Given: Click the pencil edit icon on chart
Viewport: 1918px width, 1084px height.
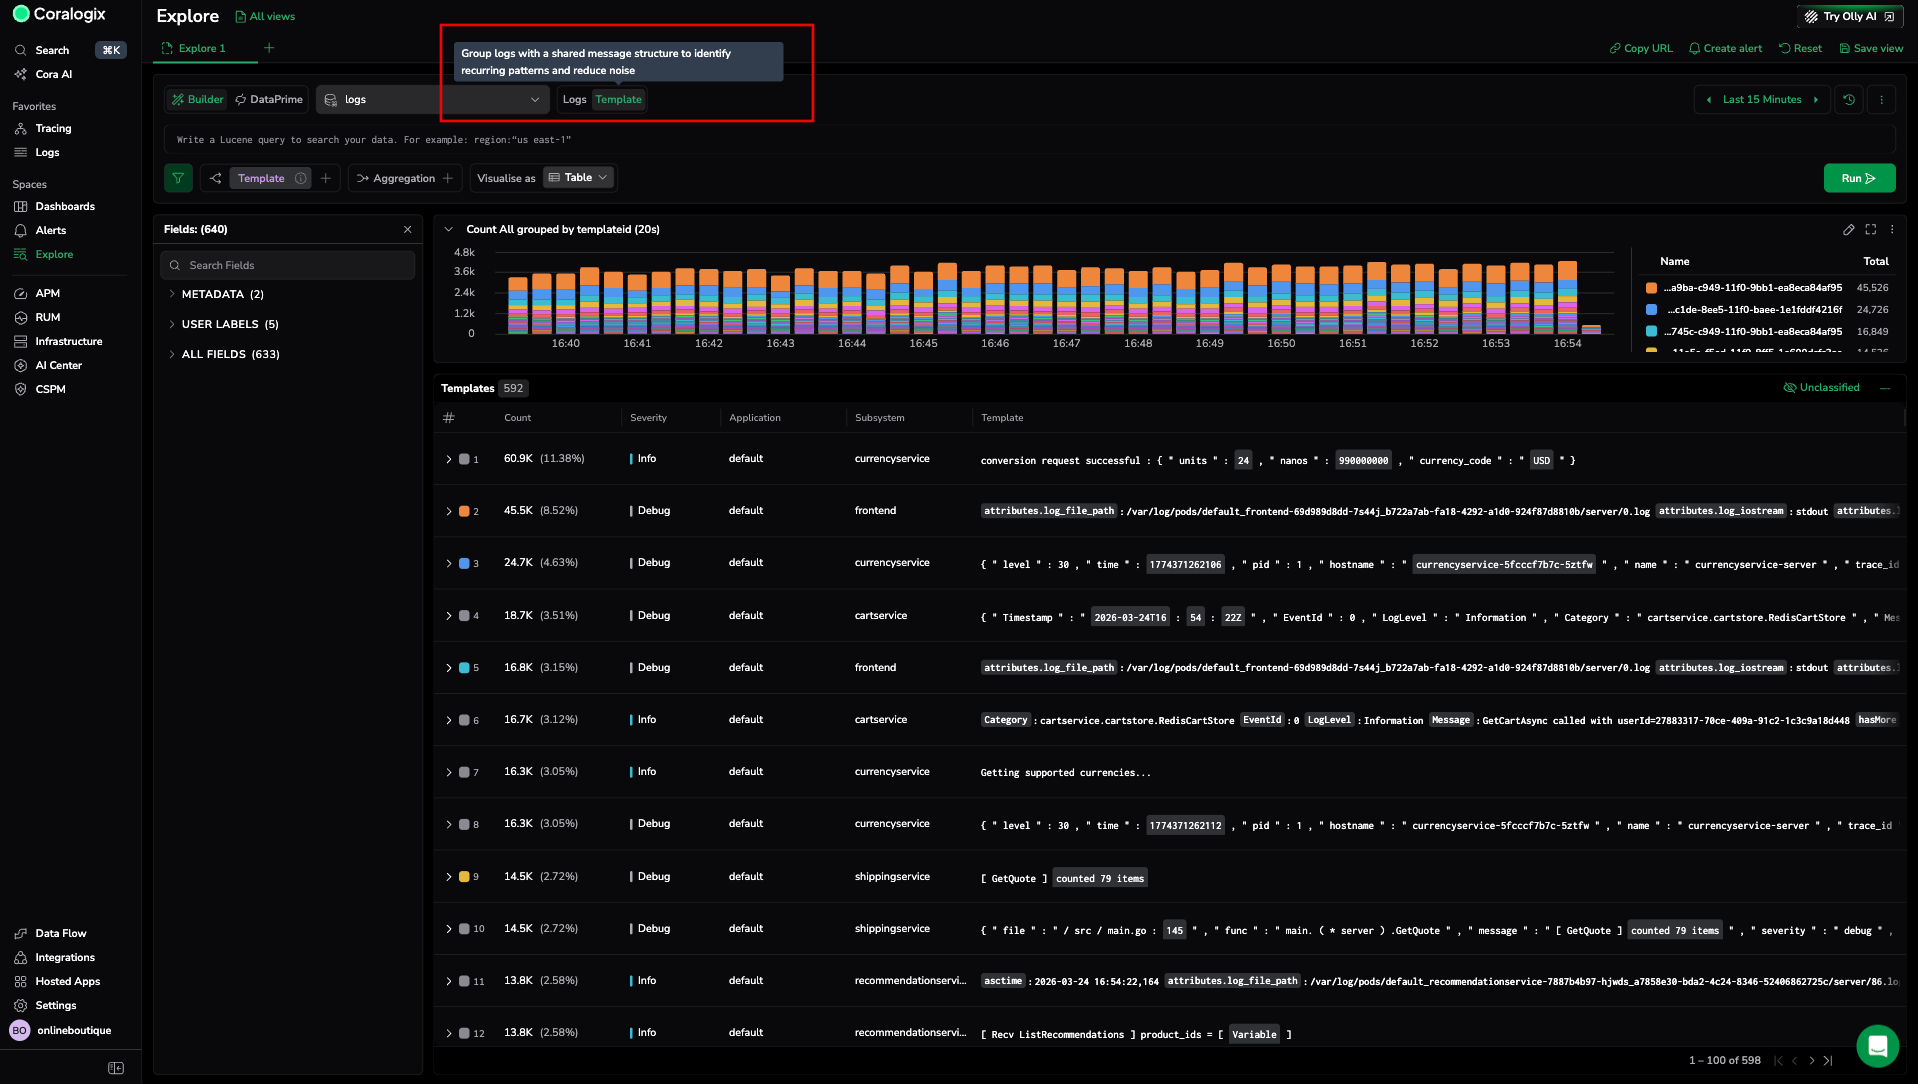Looking at the screenshot, I should pyautogui.click(x=1848, y=230).
